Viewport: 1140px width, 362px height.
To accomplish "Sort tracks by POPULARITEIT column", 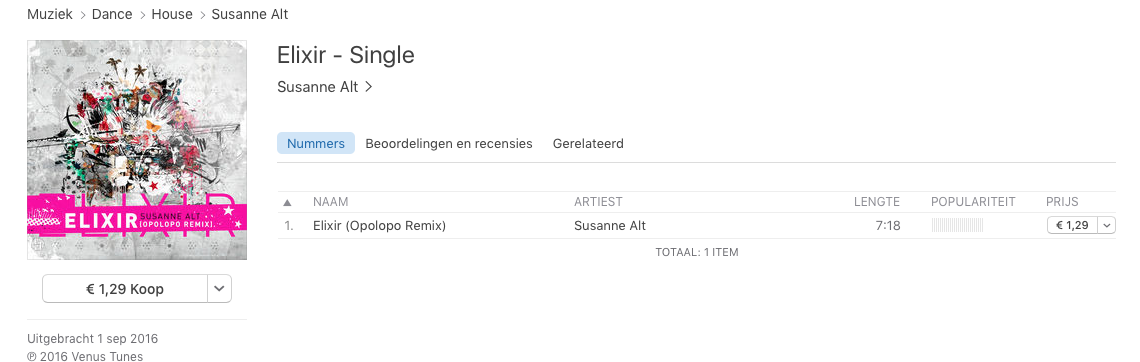I will pyautogui.click(x=973, y=202).
